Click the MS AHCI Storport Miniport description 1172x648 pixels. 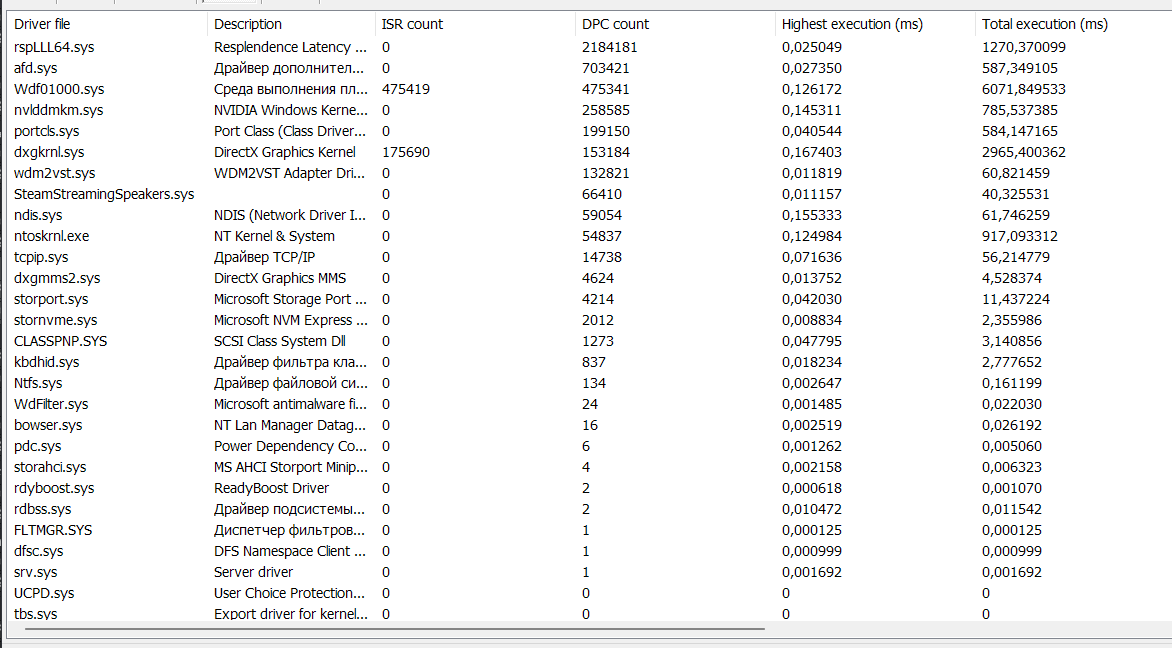click(291, 466)
